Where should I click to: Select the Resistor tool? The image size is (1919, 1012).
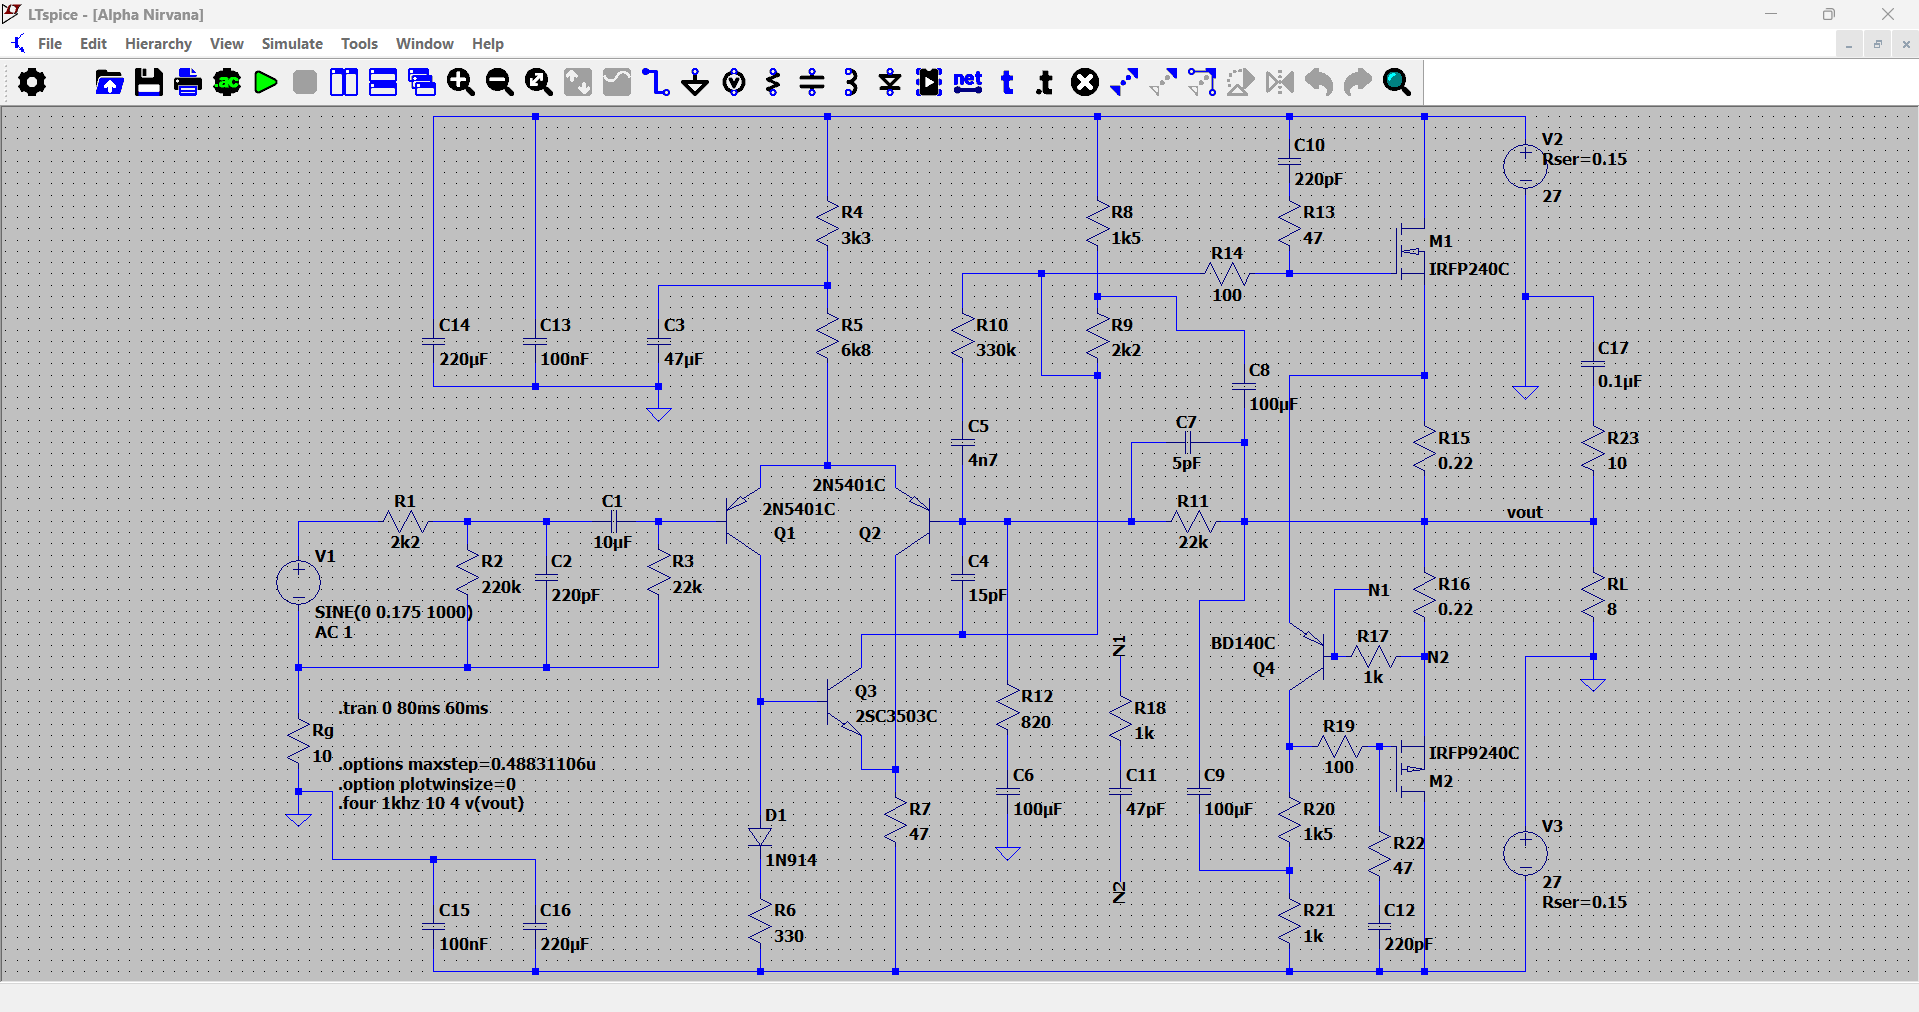point(773,82)
